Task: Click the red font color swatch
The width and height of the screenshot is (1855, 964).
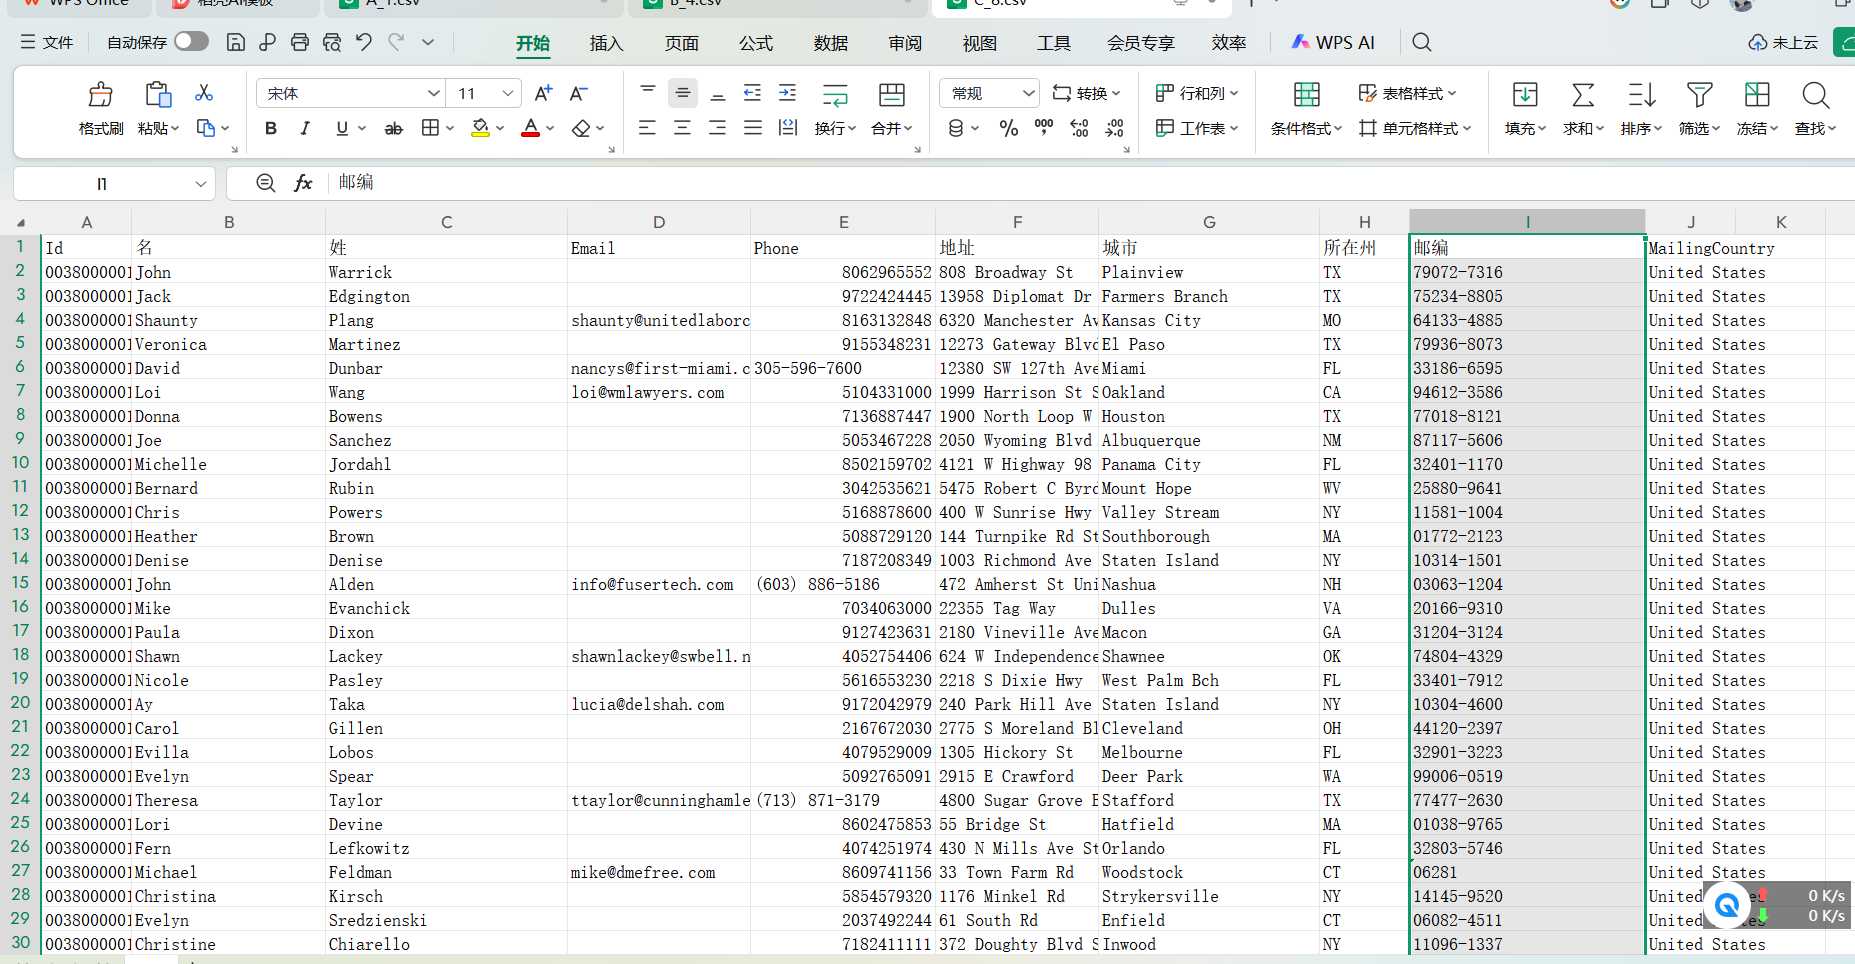Action: (531, 128)
